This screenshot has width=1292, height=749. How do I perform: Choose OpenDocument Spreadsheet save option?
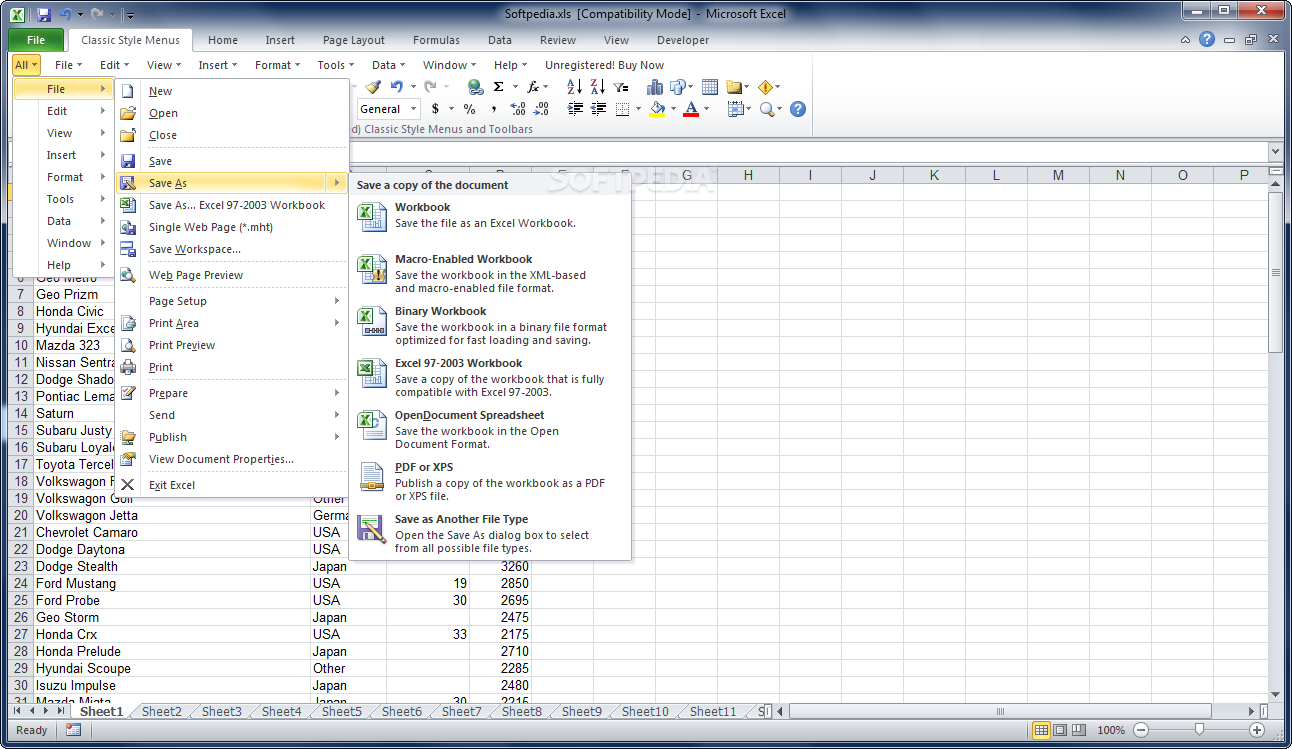[x=490, y=429]
